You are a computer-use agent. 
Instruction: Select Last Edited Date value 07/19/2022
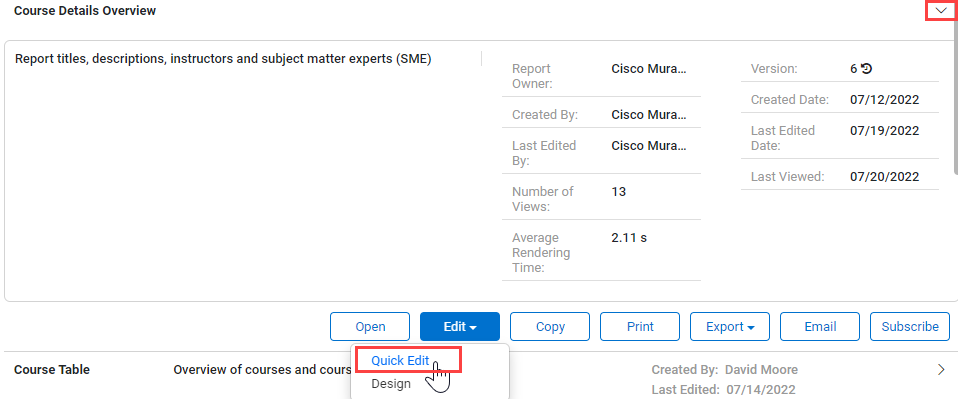point(884,131)
